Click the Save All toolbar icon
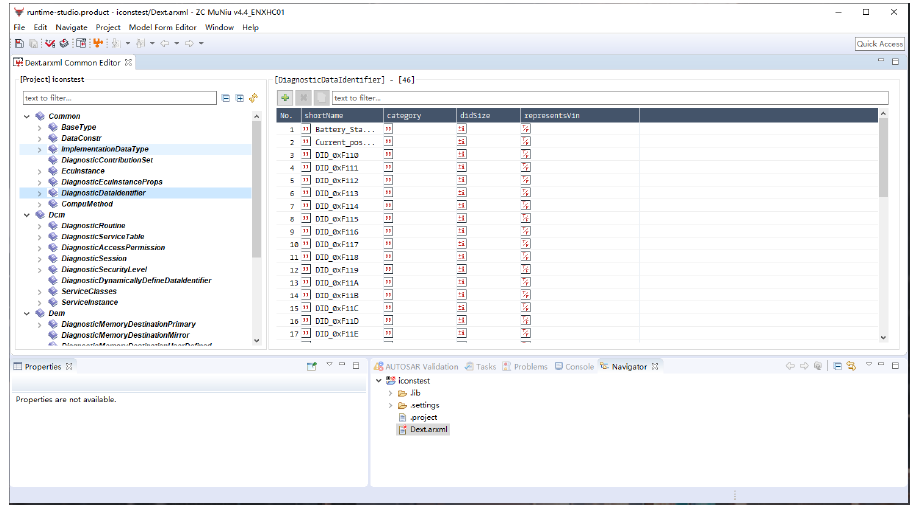Viewport: 917px width, 508px height. [x=33, y=43]
